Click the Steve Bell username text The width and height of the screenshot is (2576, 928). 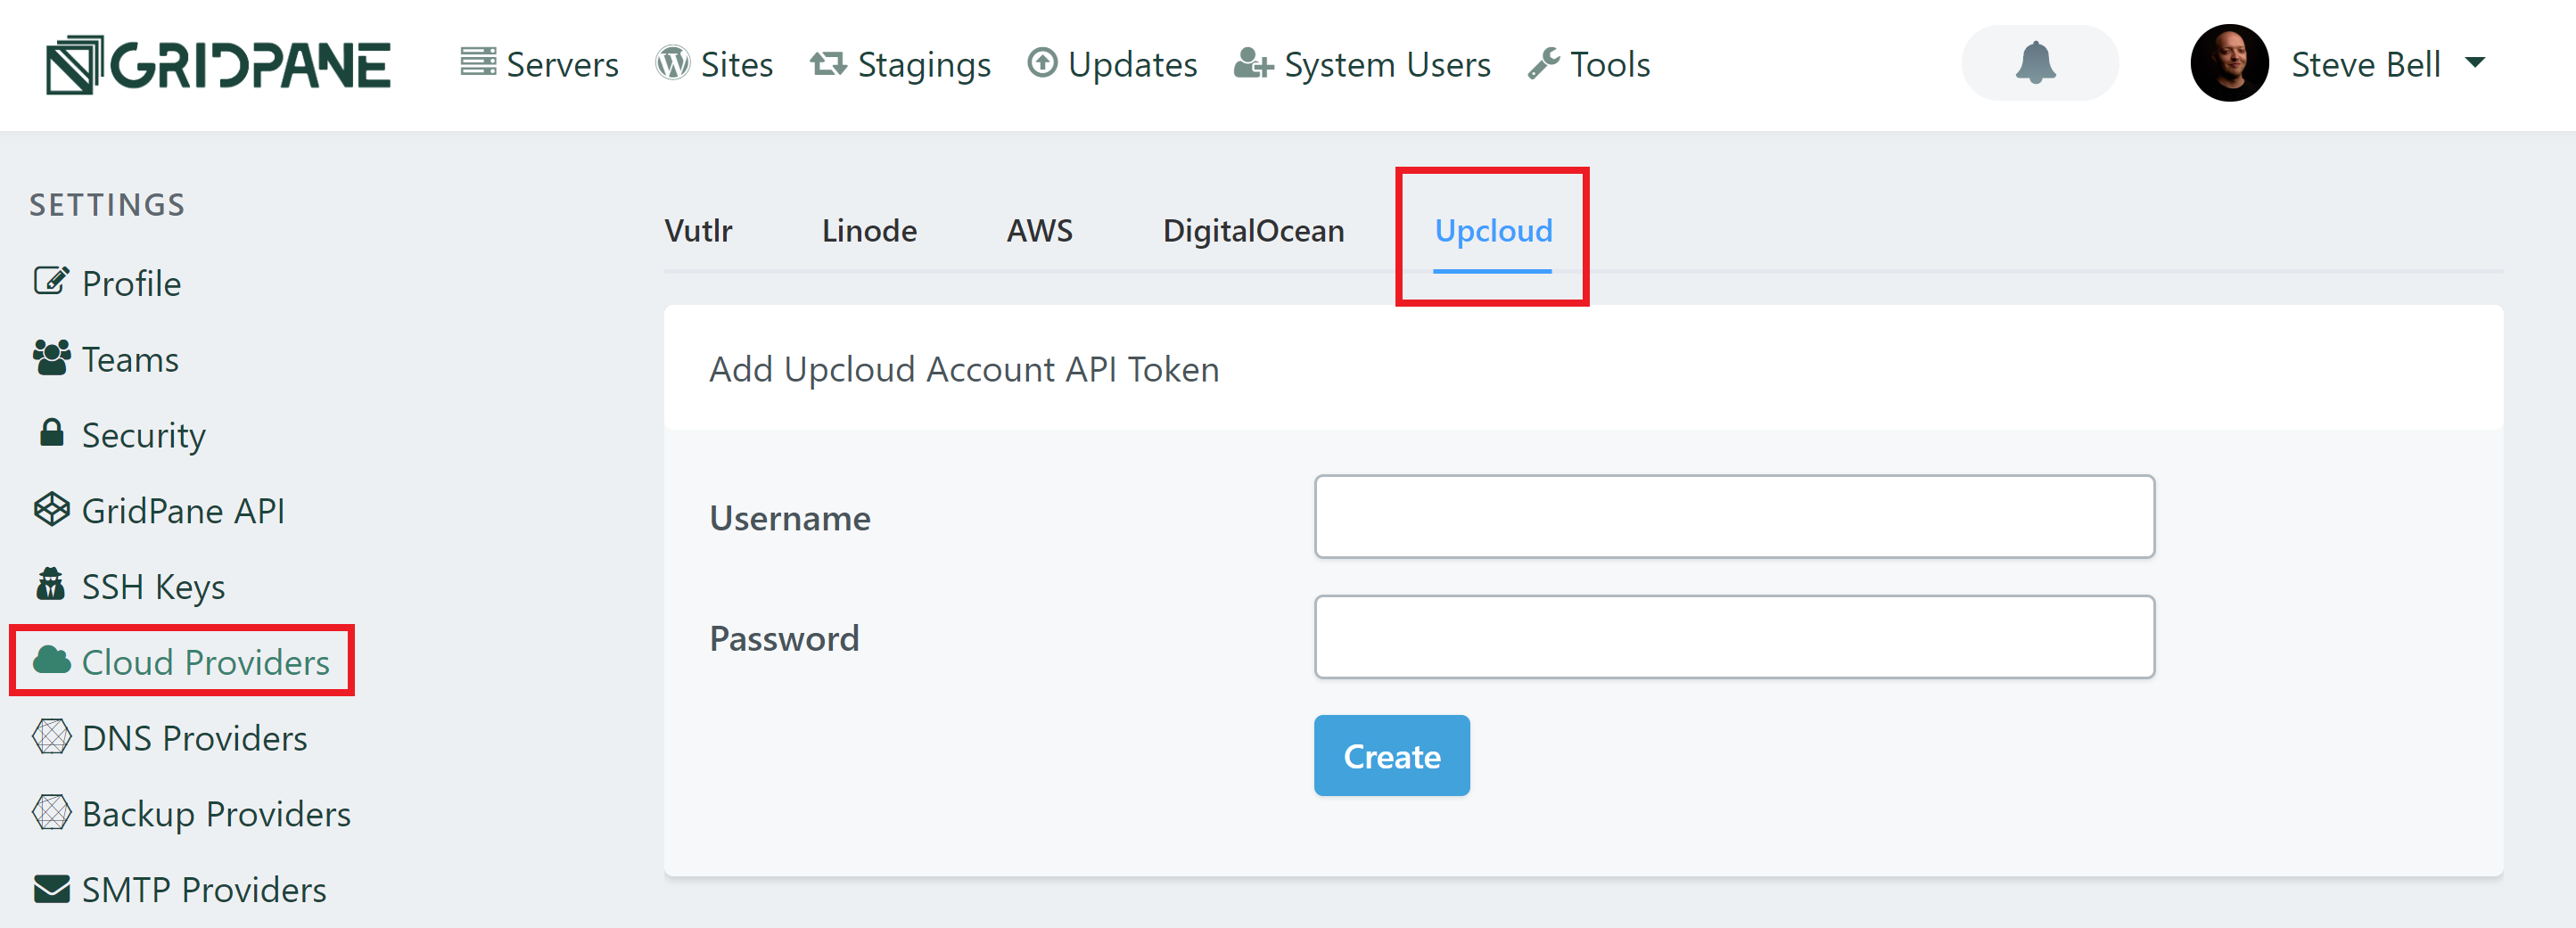pos(2365,64)
